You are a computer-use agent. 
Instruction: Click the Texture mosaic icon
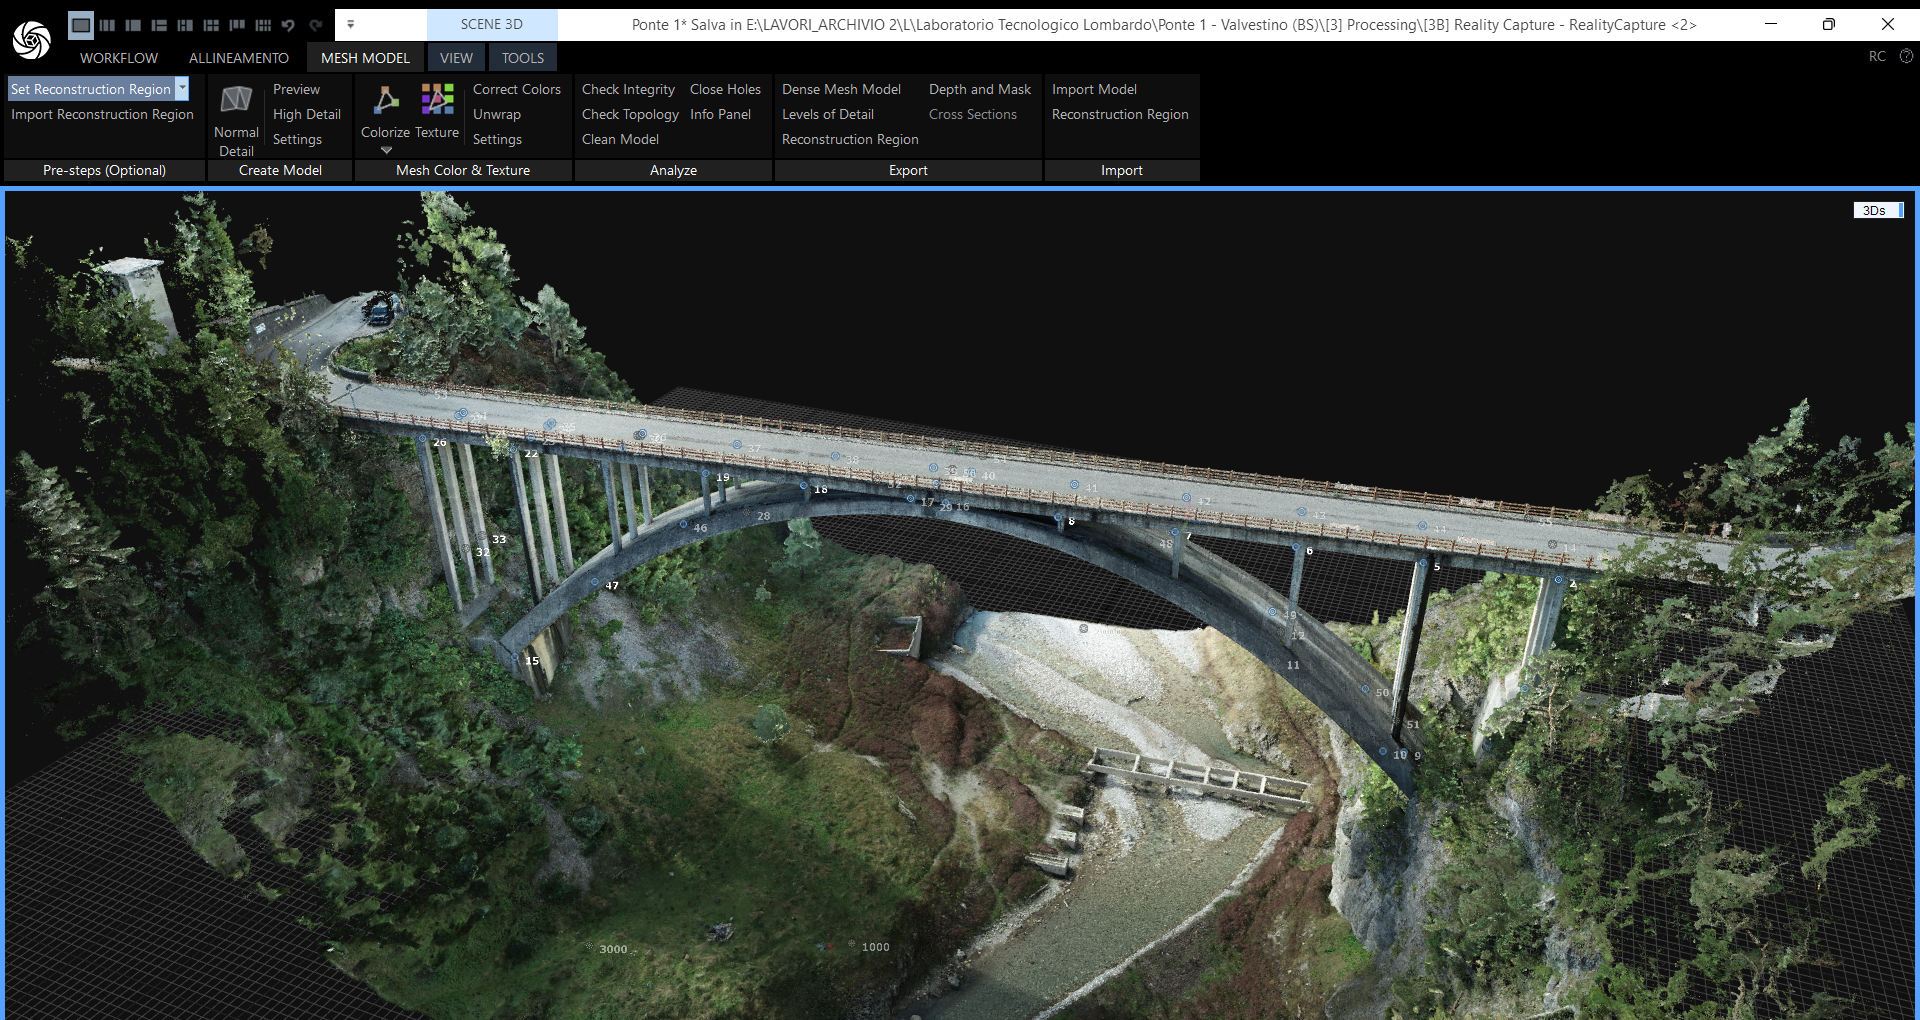click(x=437, y=99)
